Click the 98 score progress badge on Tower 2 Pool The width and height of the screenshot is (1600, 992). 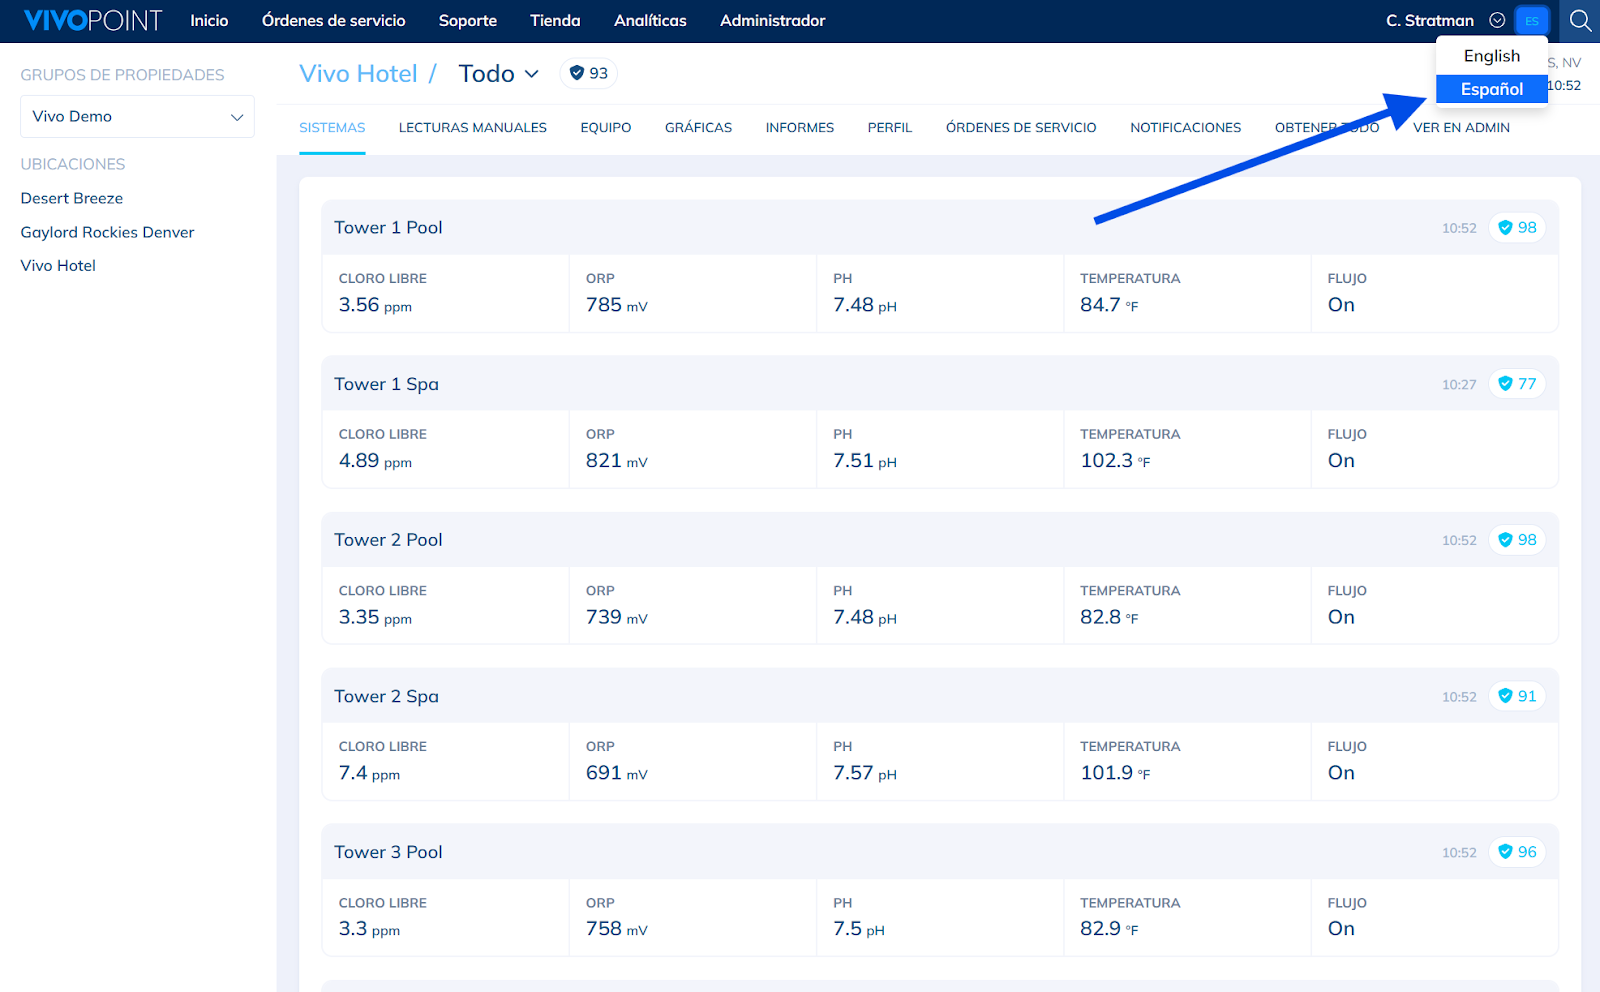pos(1517,539)
